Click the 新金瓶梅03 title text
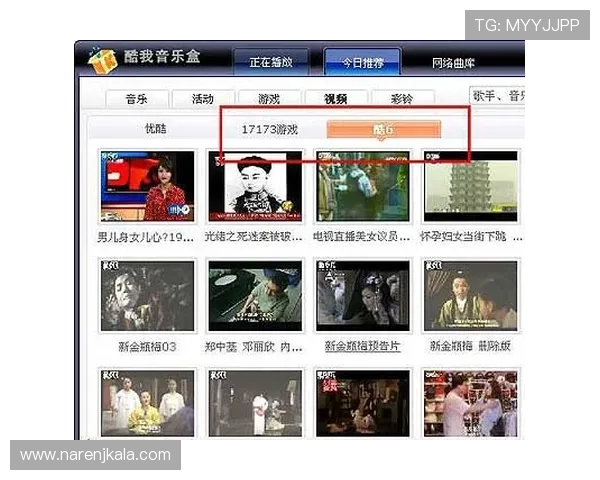The height and width of the screenshot is (480, 600). click(x=147, y=347)
